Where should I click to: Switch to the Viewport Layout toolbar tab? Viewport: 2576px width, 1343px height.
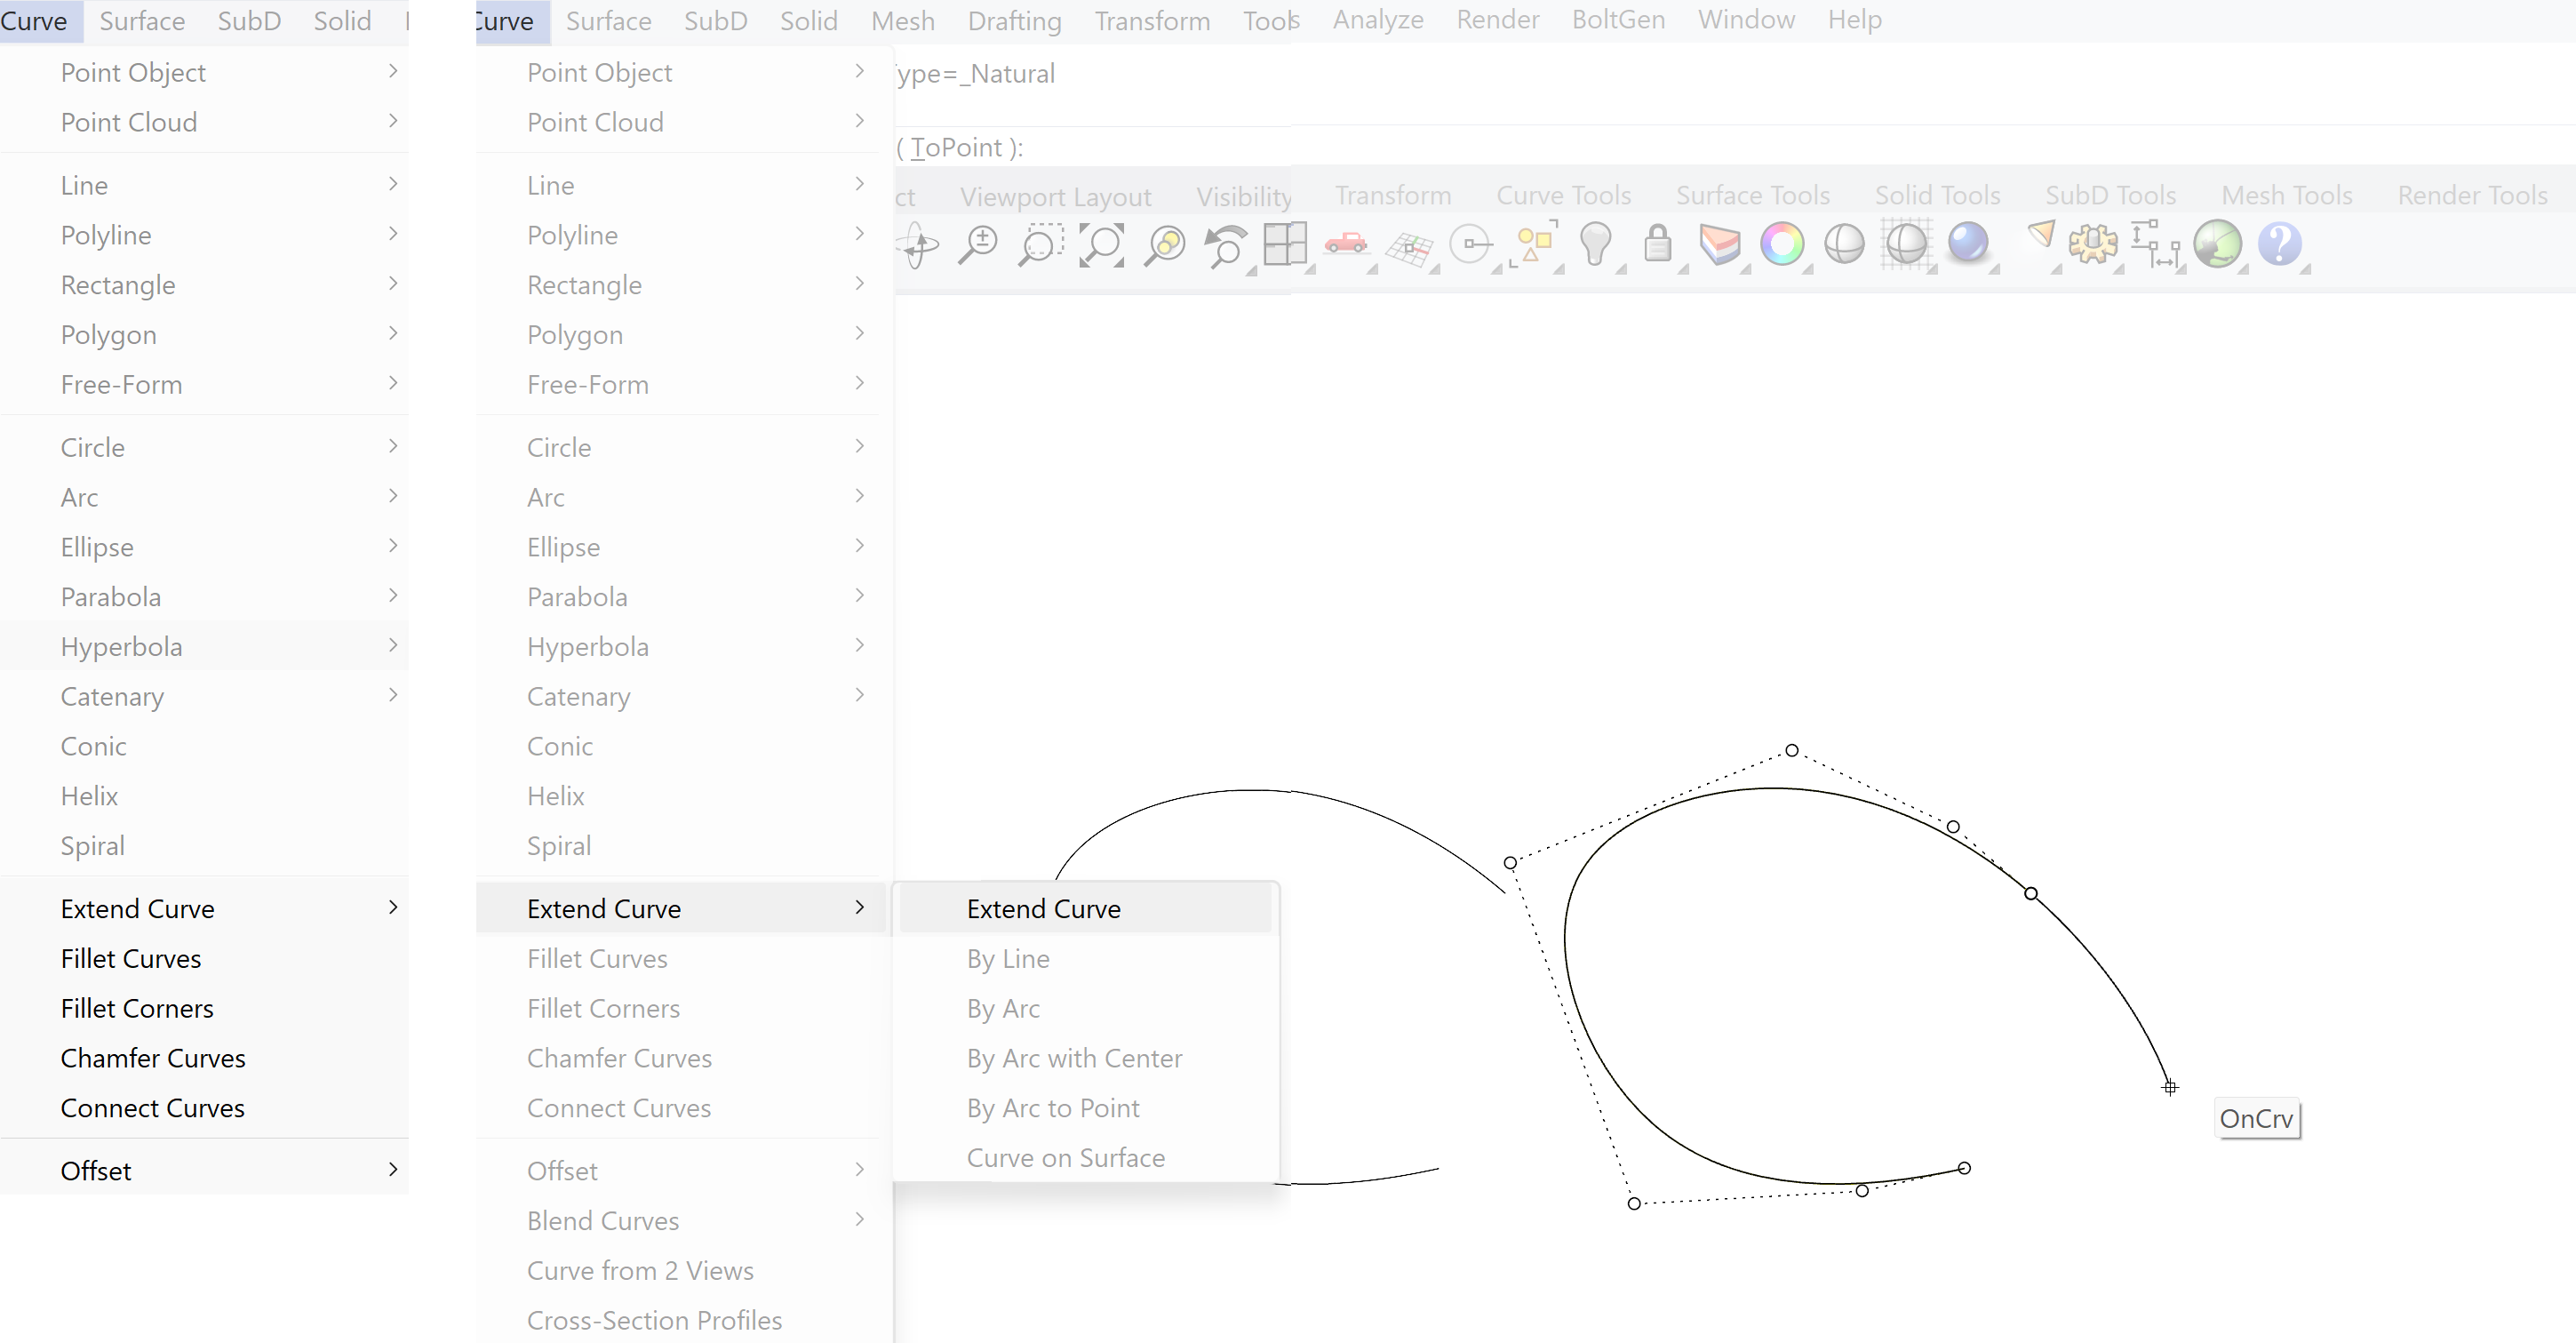coord(1055,197)
